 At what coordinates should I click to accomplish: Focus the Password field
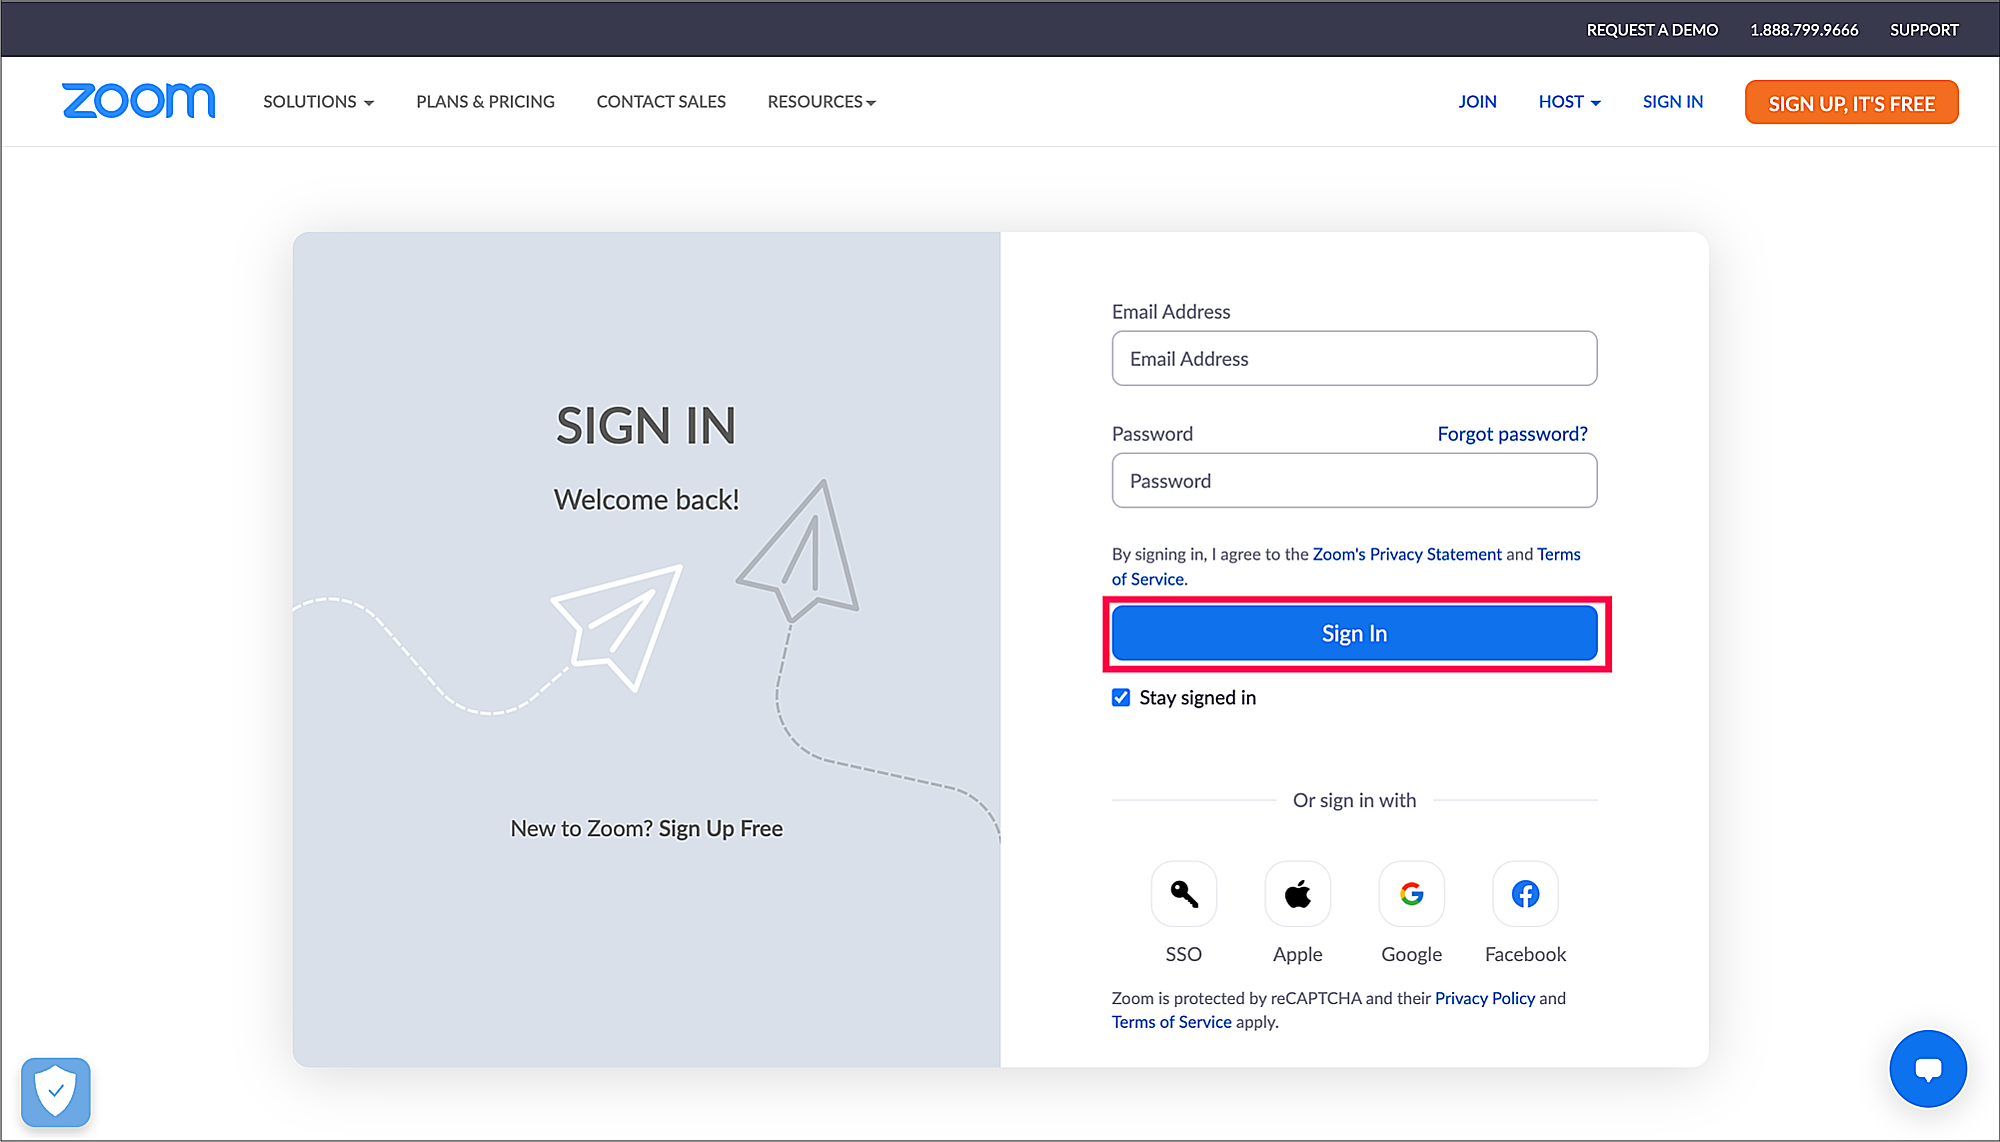coord(1354,480)
